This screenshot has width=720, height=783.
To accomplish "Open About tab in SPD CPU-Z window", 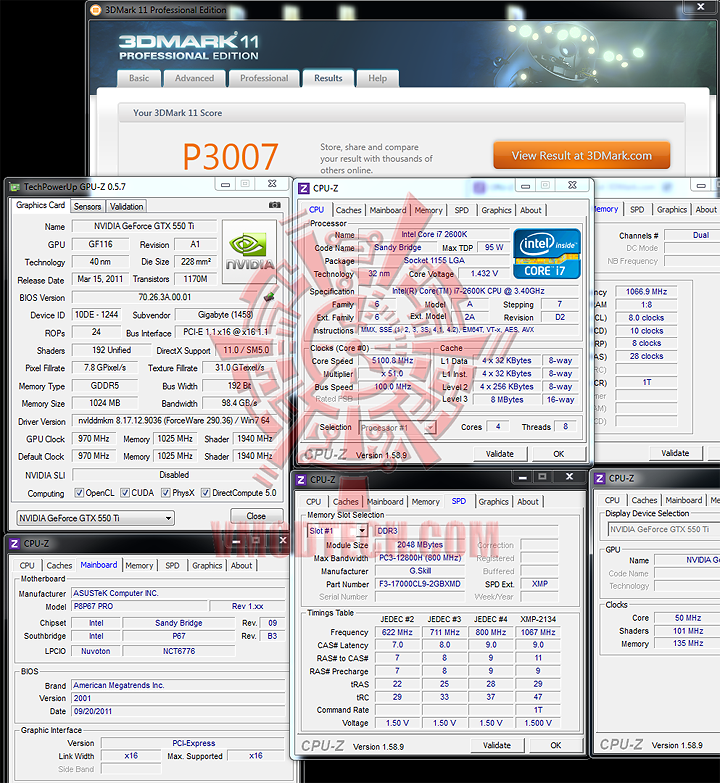I will click(528, 502).
